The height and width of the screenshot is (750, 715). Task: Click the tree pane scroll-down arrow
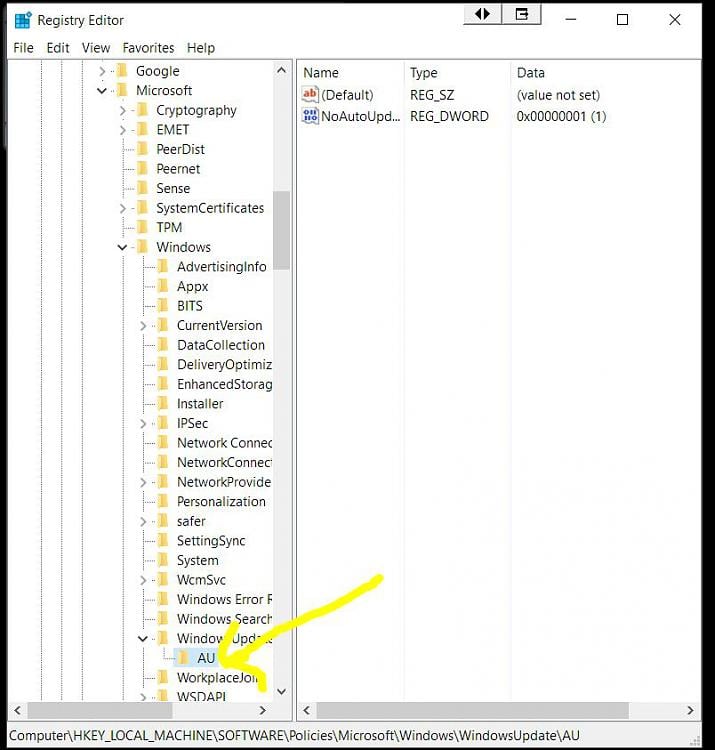(x=282, y=691)
